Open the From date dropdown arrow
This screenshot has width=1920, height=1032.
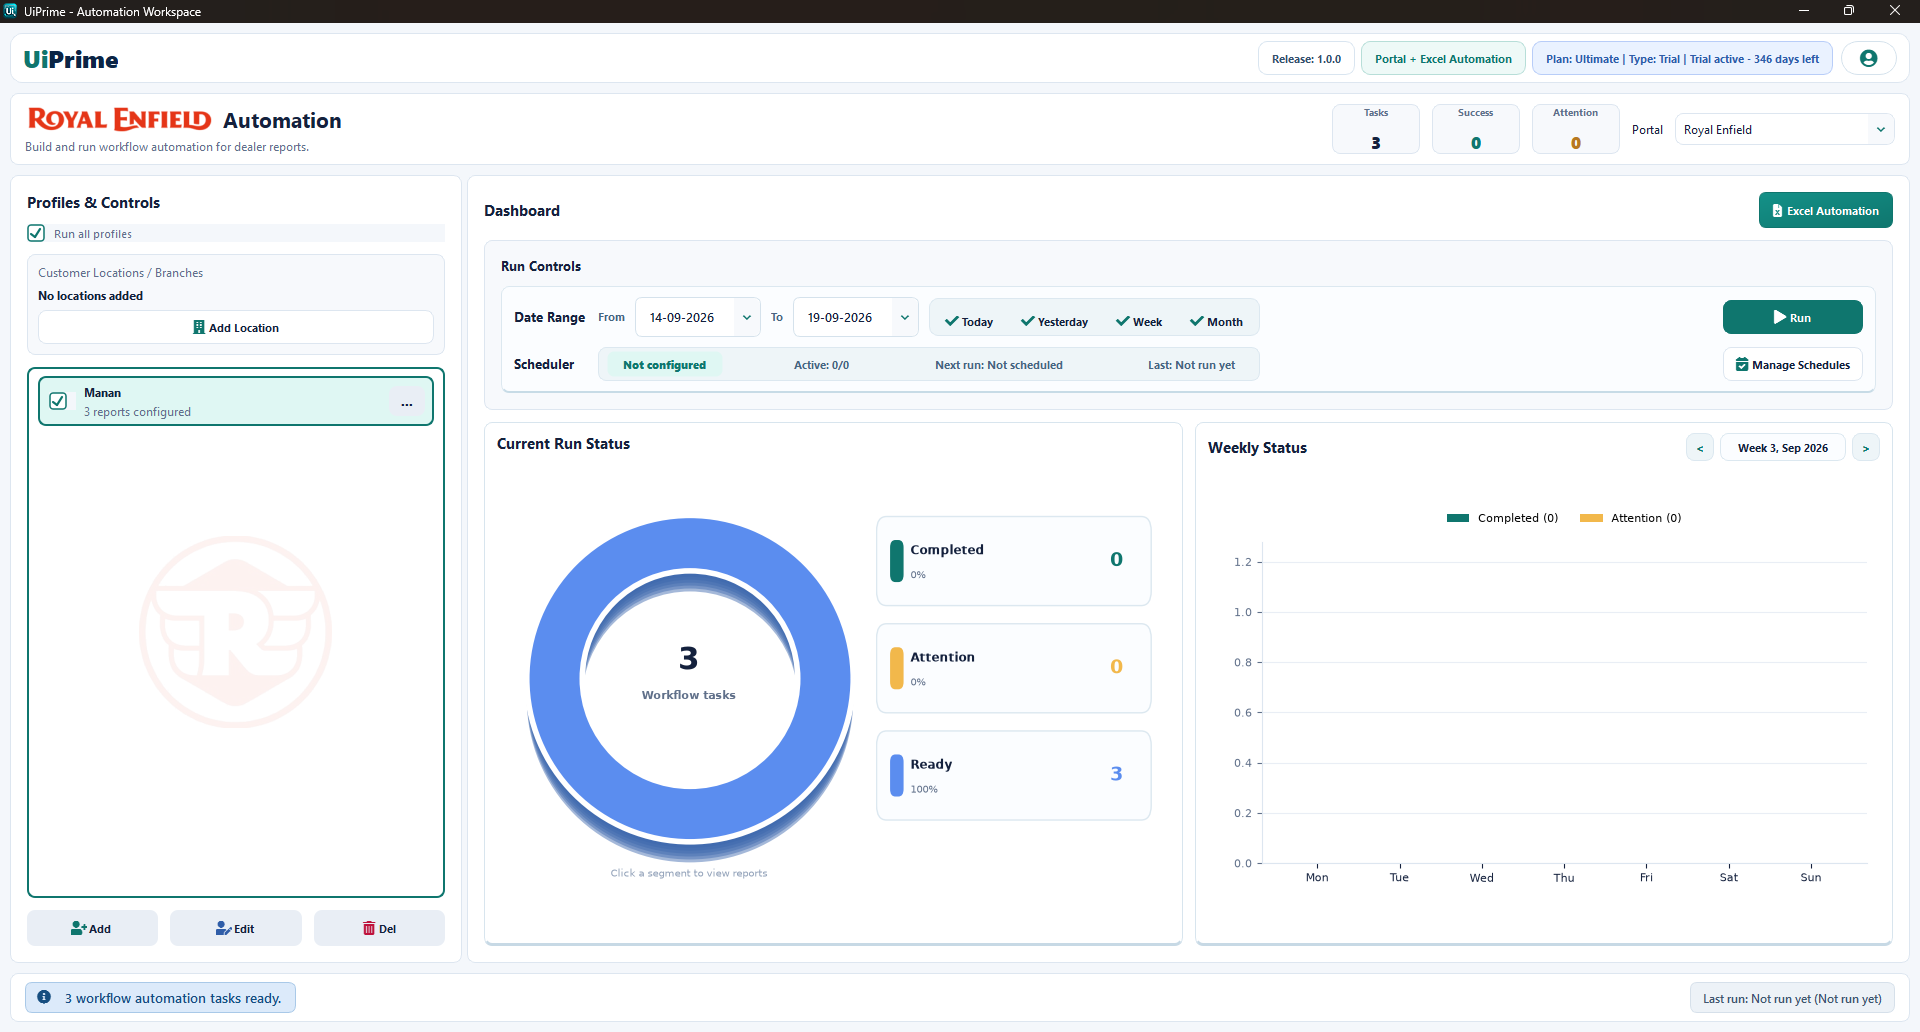[747, 317]
